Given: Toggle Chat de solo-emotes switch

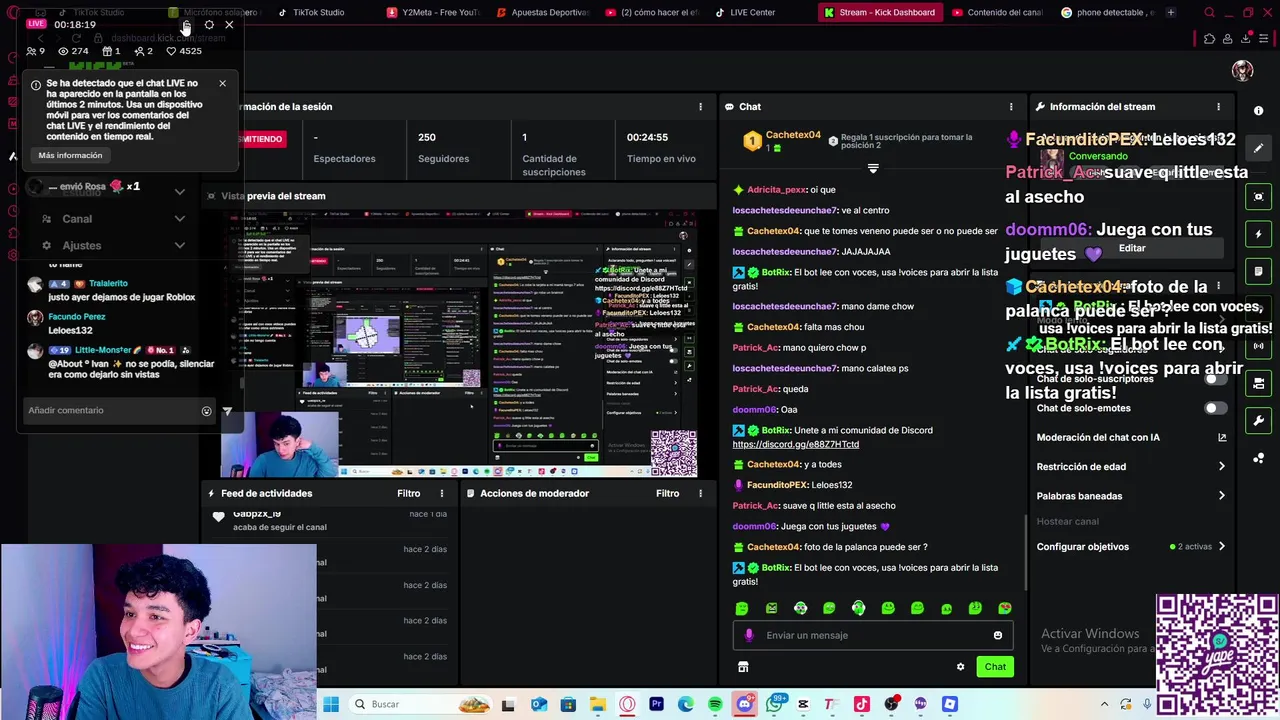Looking at the screenshot, I should [x=1215, y=408].
